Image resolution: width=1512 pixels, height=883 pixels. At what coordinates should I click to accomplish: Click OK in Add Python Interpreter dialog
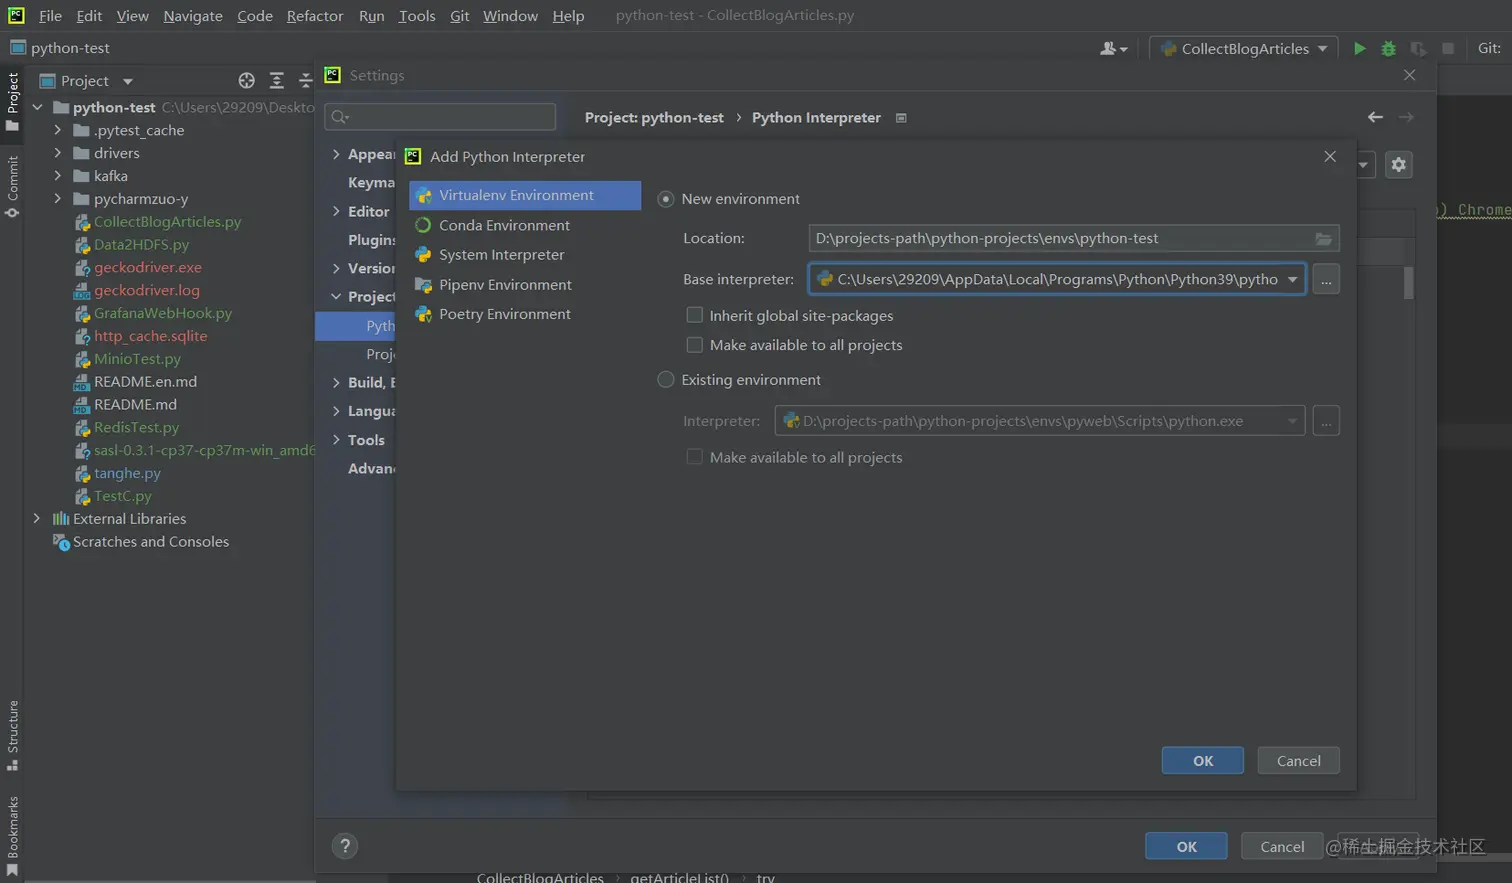point(1203,761)
